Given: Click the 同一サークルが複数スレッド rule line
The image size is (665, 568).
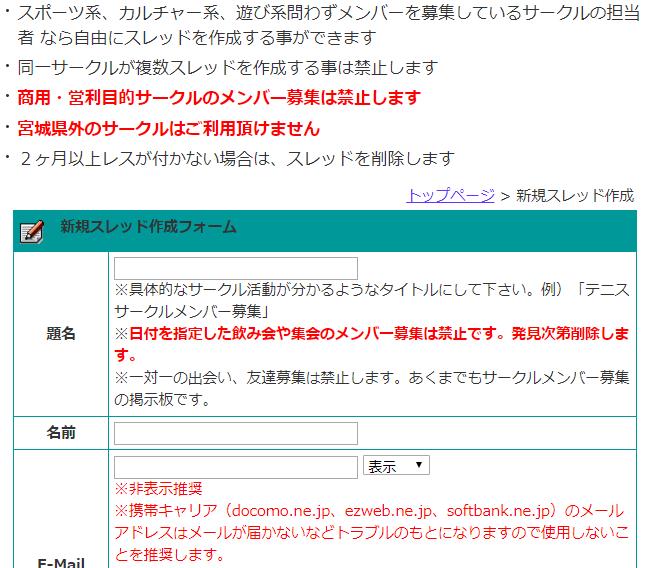Looking at the screenshot, I should (227, 67).
